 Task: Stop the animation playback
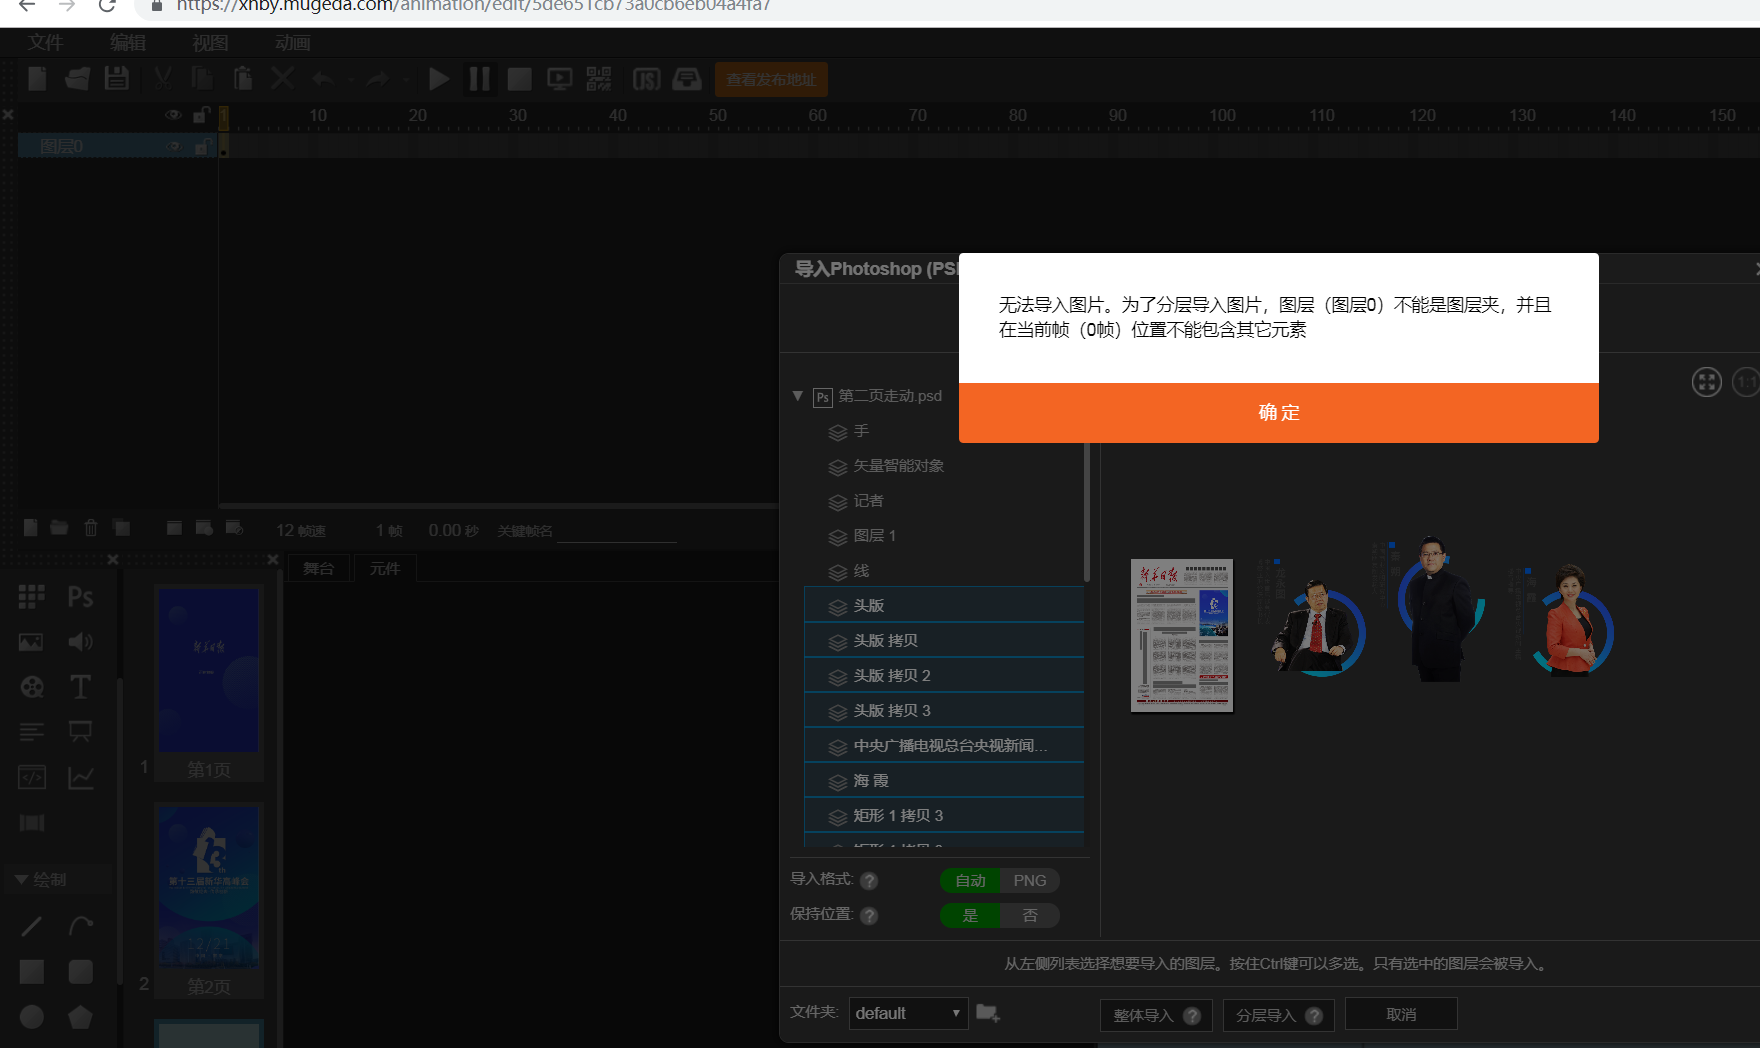[x=519, y=79]
